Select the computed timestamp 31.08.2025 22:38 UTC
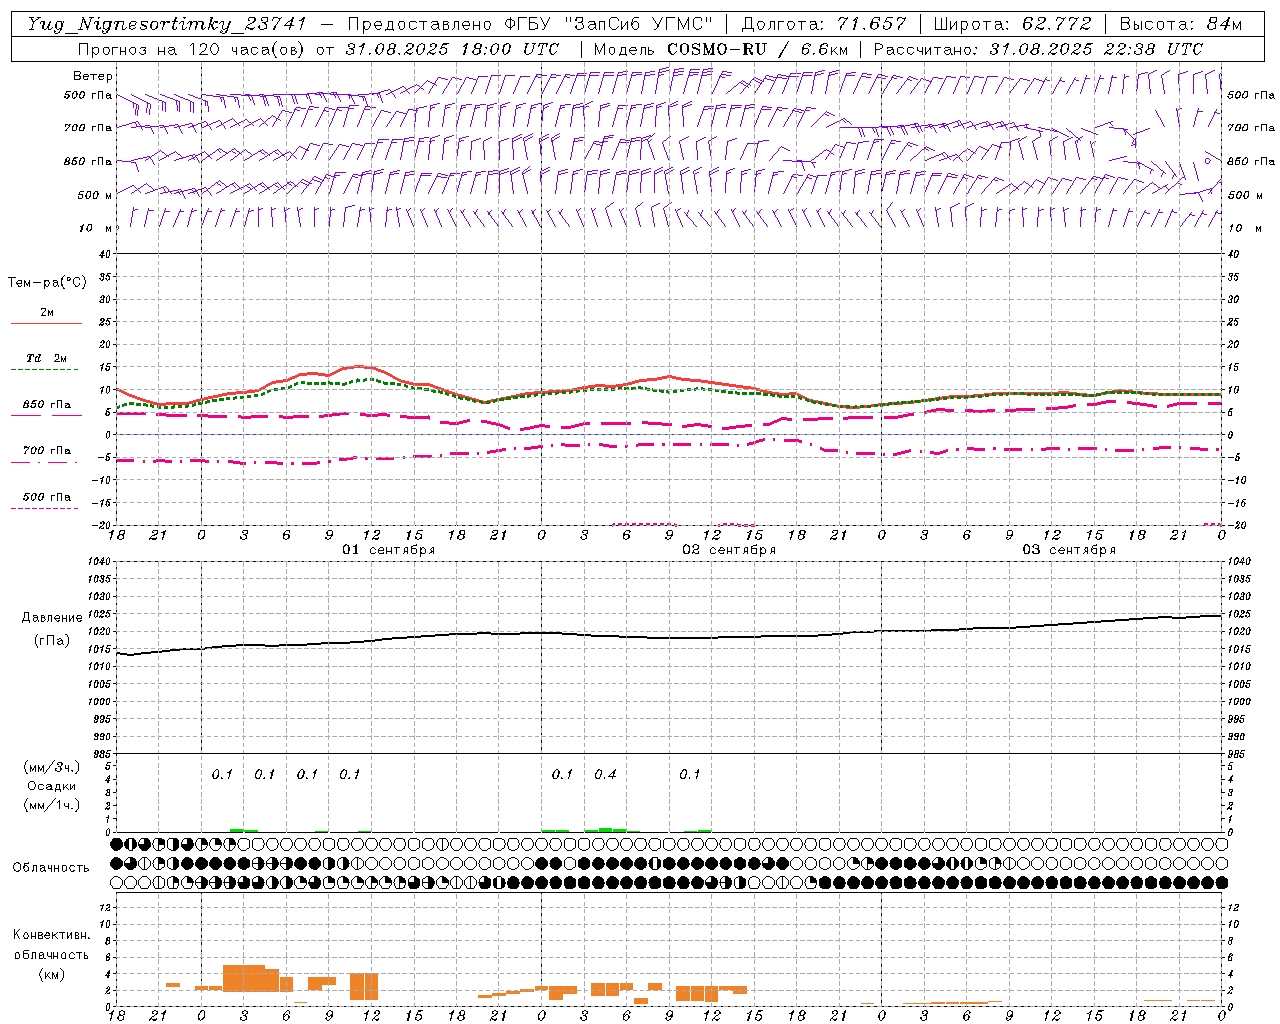This screenshot has height=1024, width=1280. pyautogui.click(x=1097, y=49)
